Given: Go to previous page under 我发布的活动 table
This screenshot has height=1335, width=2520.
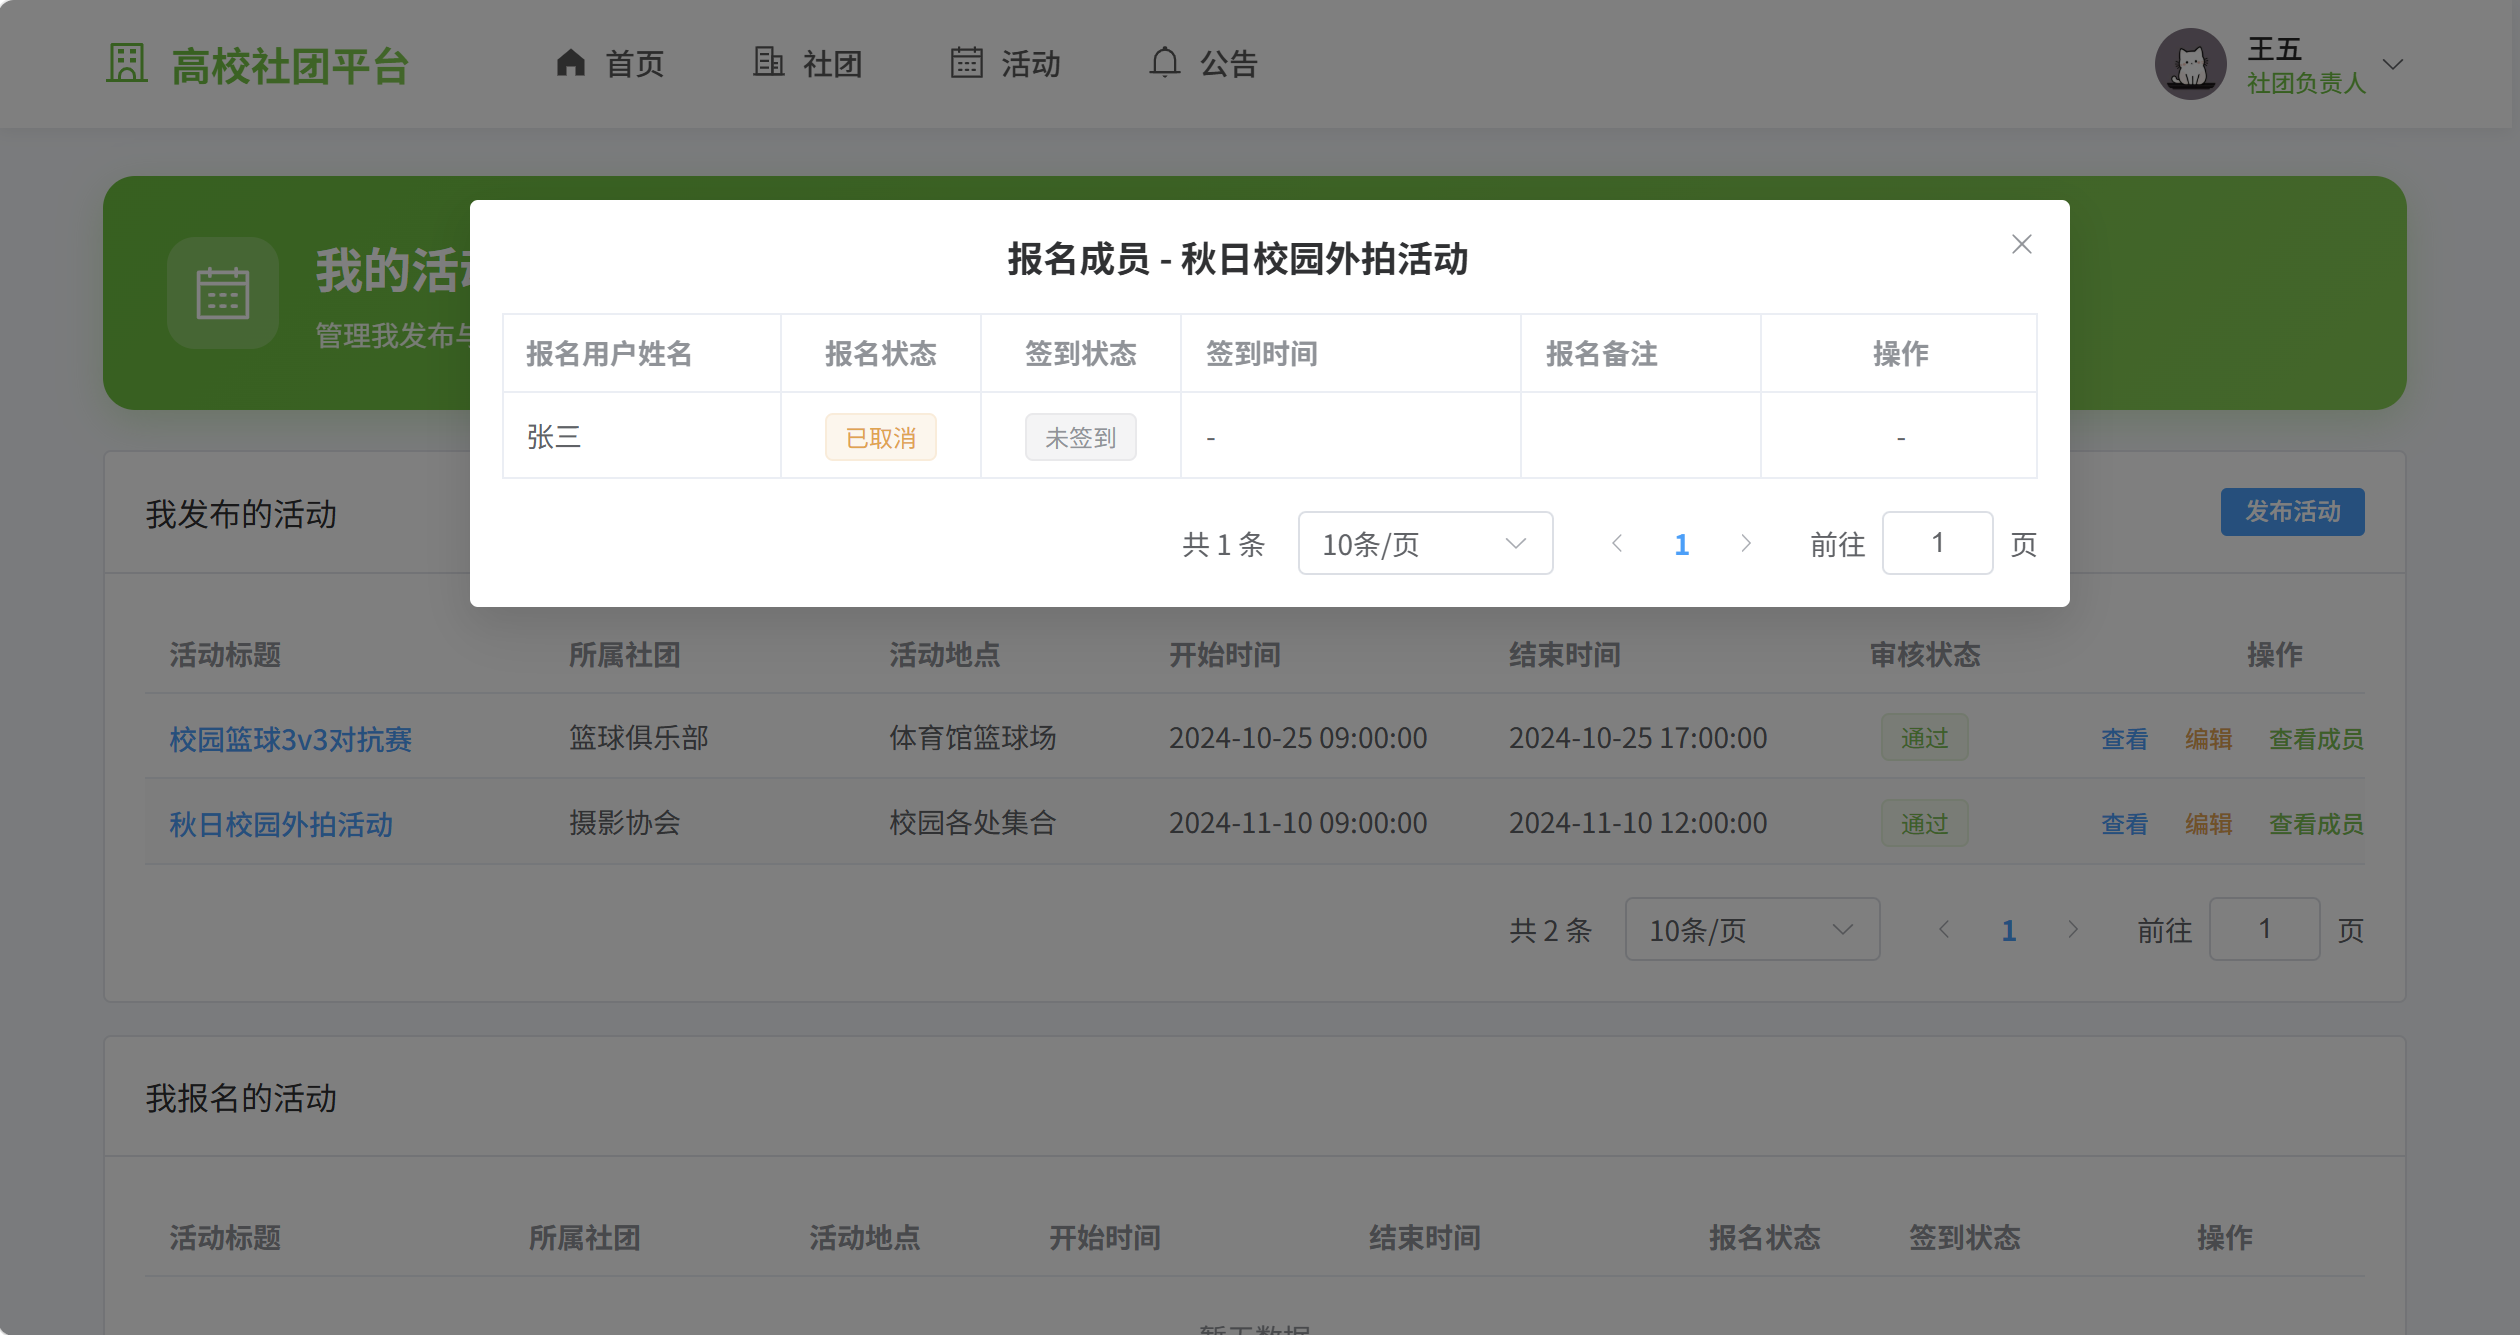Looking at the screenshot, I should point(1944,929).
